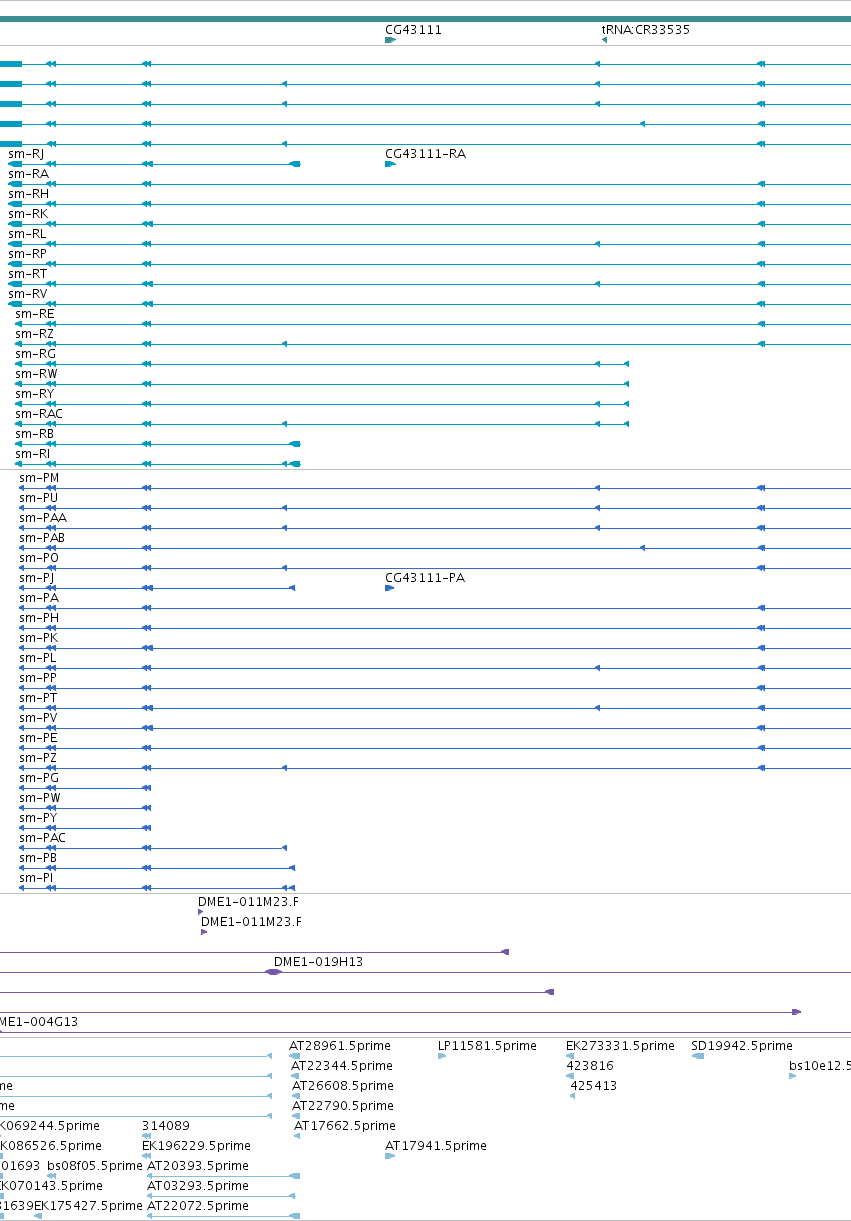Image resolution: width=851 pixels, height=1221 pixels.
Task: Choose protein label sm-PJ
Action: tap(37, 578)
